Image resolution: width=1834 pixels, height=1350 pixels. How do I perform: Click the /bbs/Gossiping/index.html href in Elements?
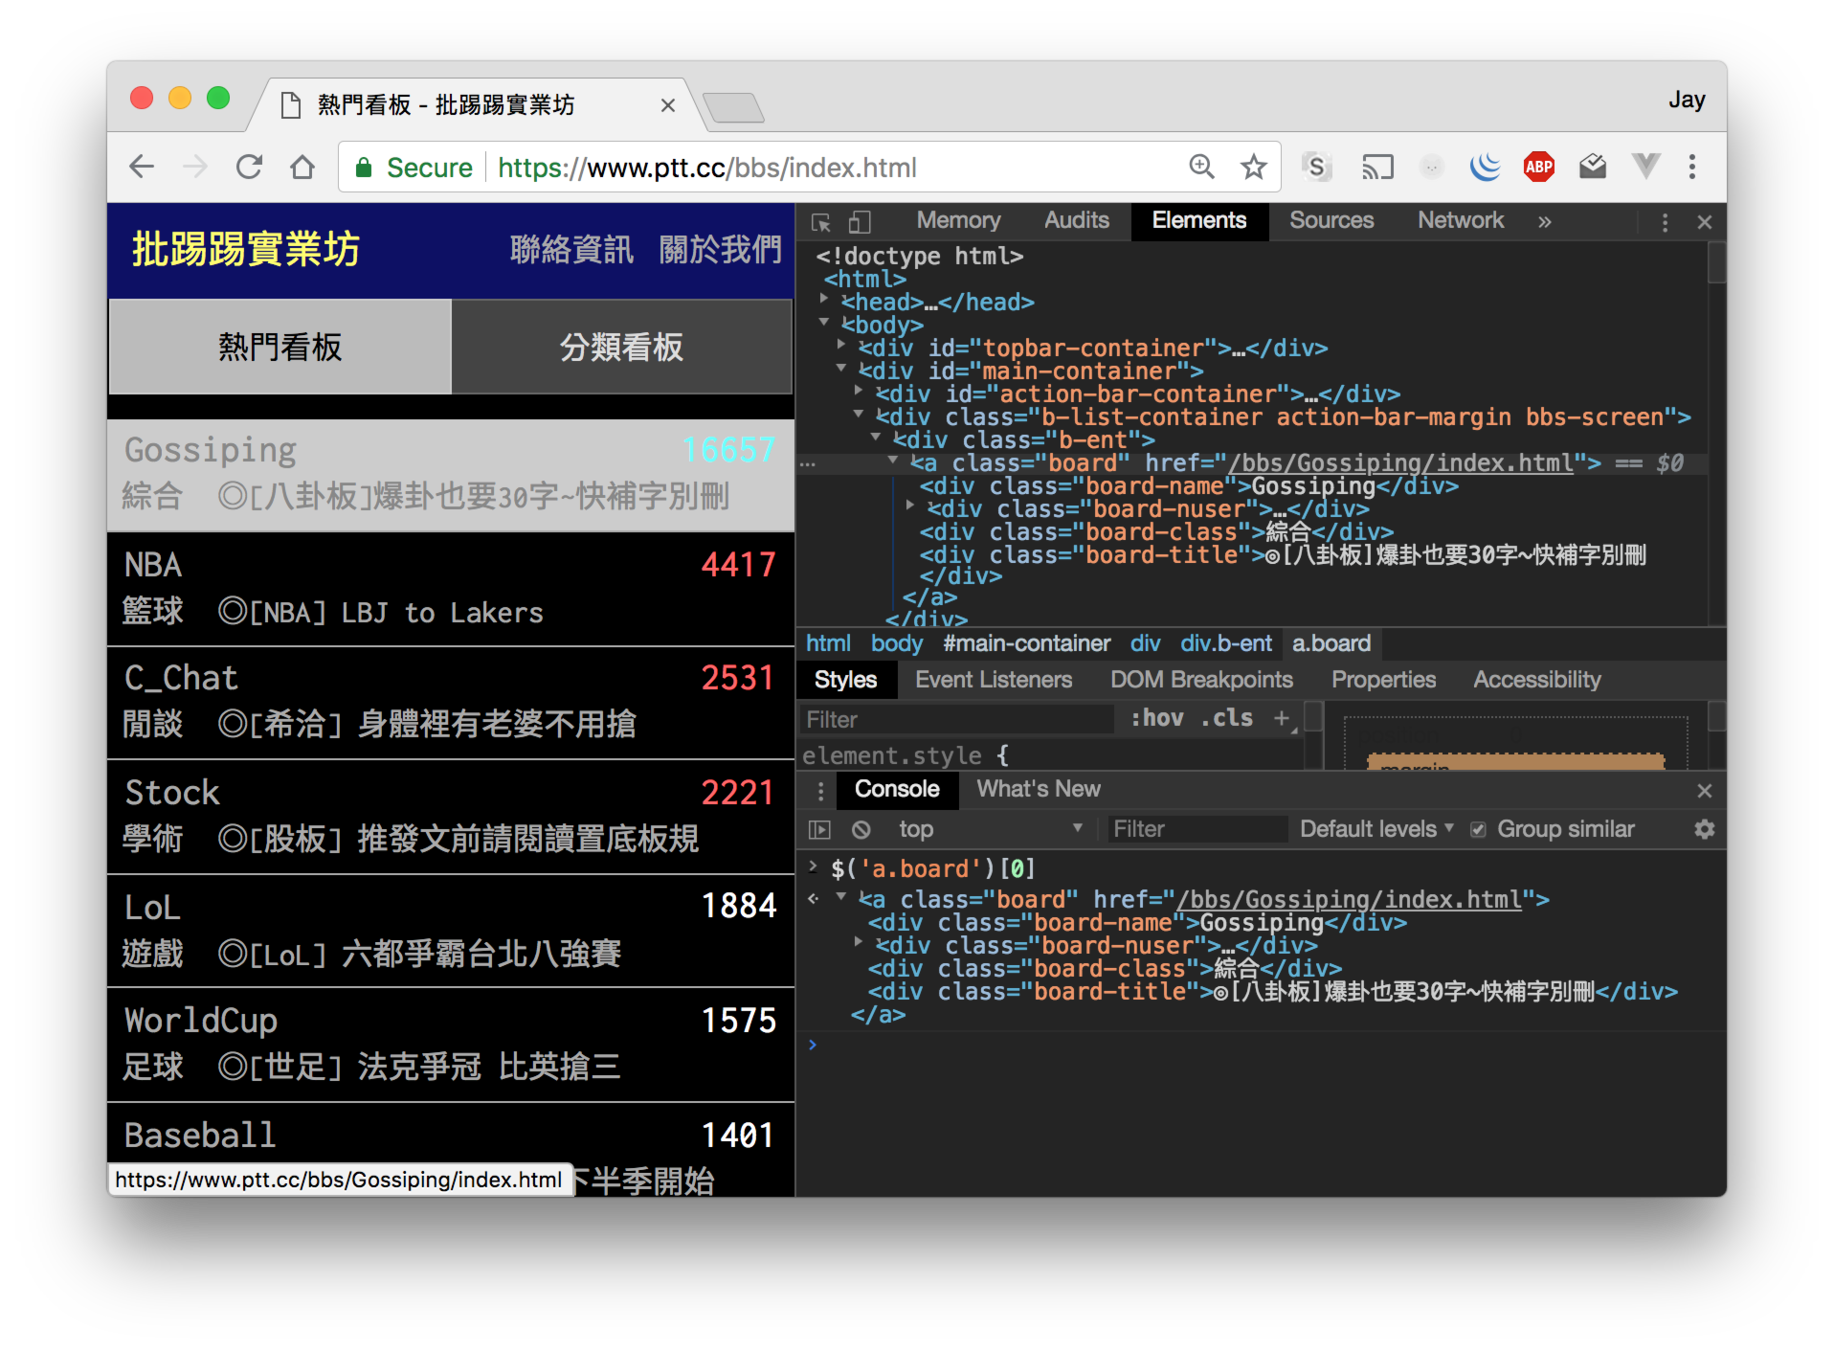pos(1400,463)
